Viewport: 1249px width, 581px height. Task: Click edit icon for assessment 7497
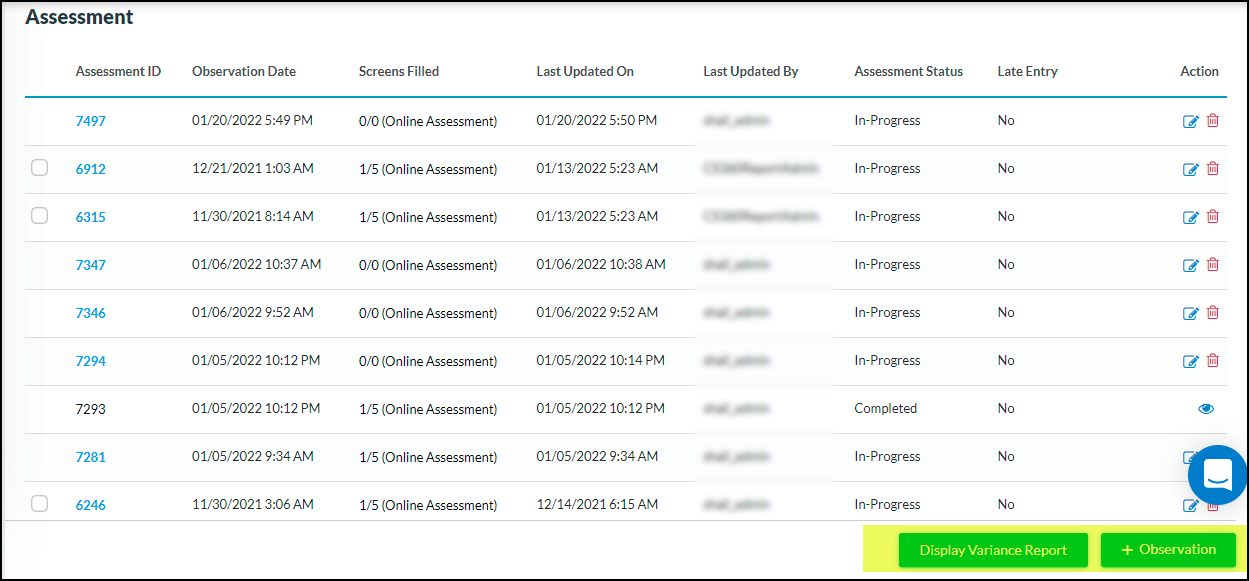tap(1190, 121)
